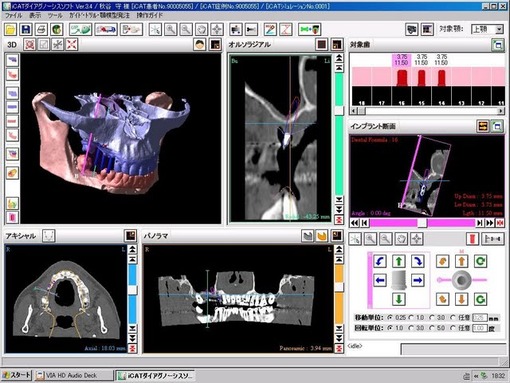The image size is (510, 383).
Task: Select 3.0 rotation unit radio button
Action: coord(411,328)
